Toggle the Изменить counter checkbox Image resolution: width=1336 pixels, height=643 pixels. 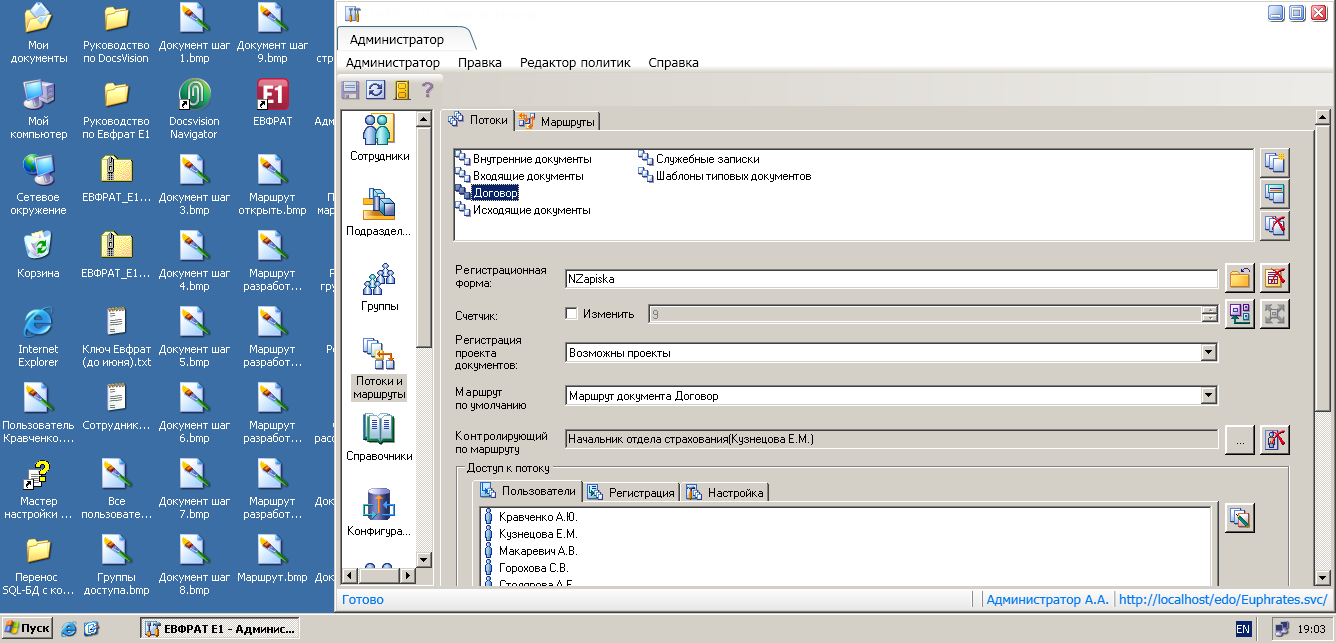tap(572, 314)
